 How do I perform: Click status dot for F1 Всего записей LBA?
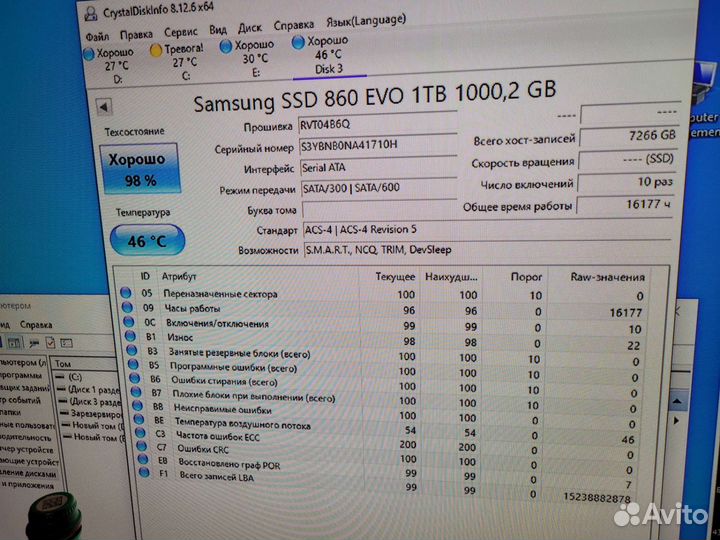(x=145, y=472)
